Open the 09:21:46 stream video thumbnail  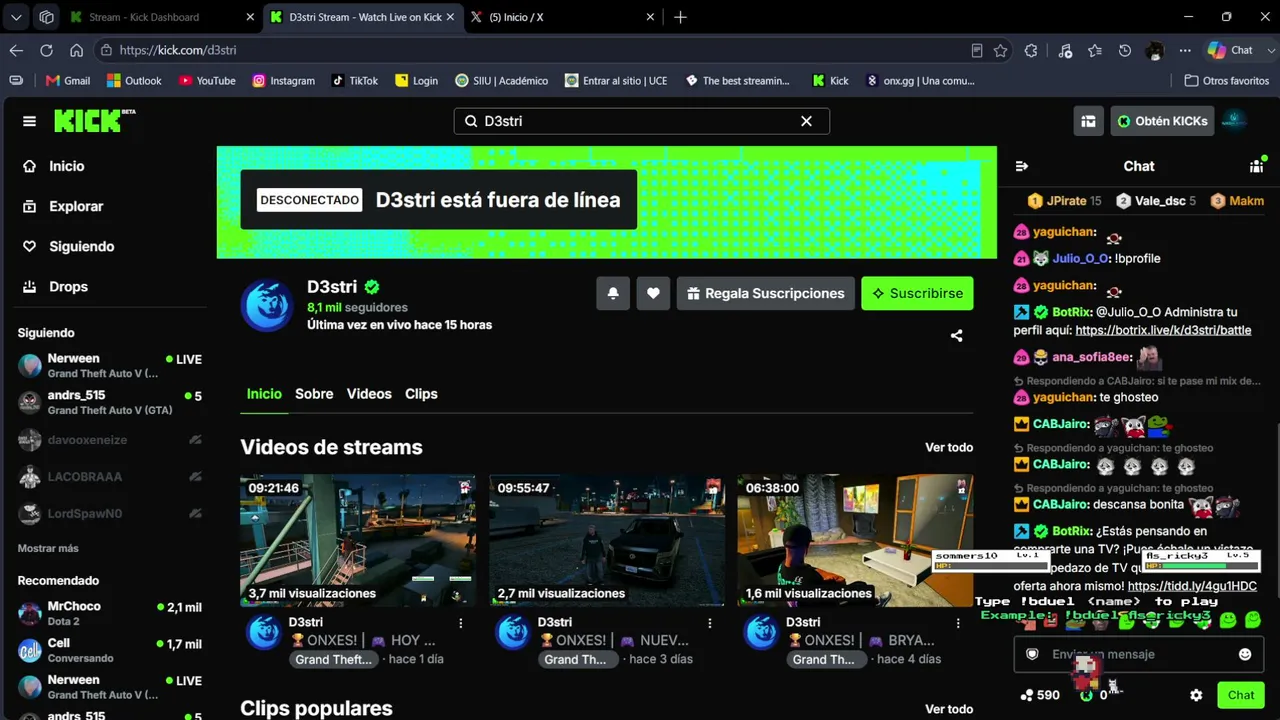pyautogui.click(x=358, y=540)
